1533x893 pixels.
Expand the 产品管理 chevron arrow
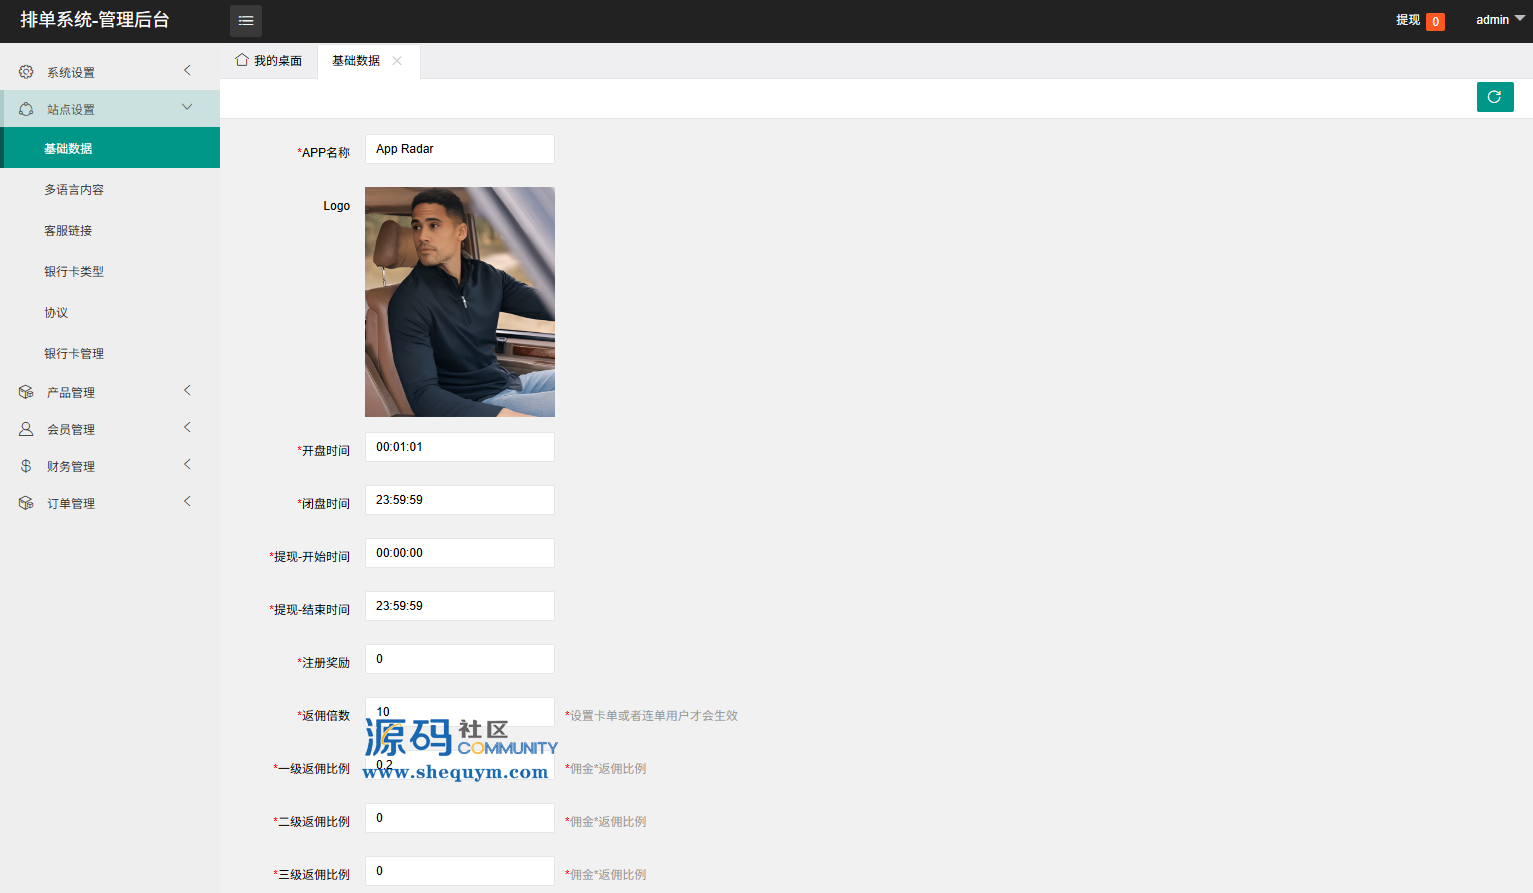click(x=187, y=390)
